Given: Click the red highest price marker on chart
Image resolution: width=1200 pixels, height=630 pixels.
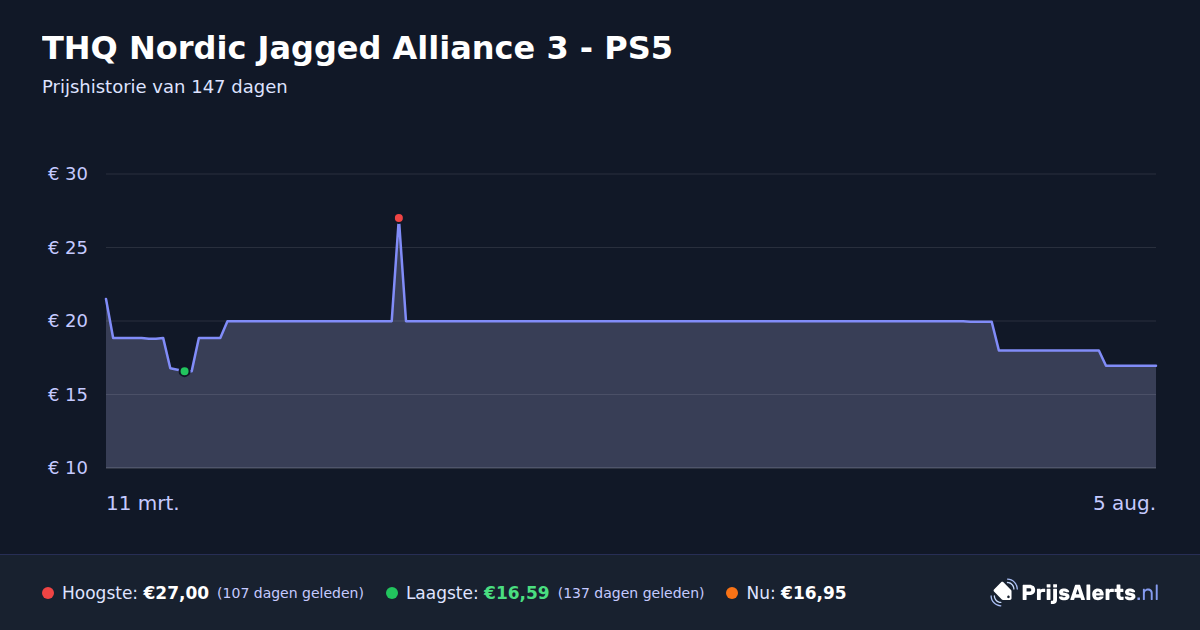Looking at the screenshot, I should coord(399,218).
